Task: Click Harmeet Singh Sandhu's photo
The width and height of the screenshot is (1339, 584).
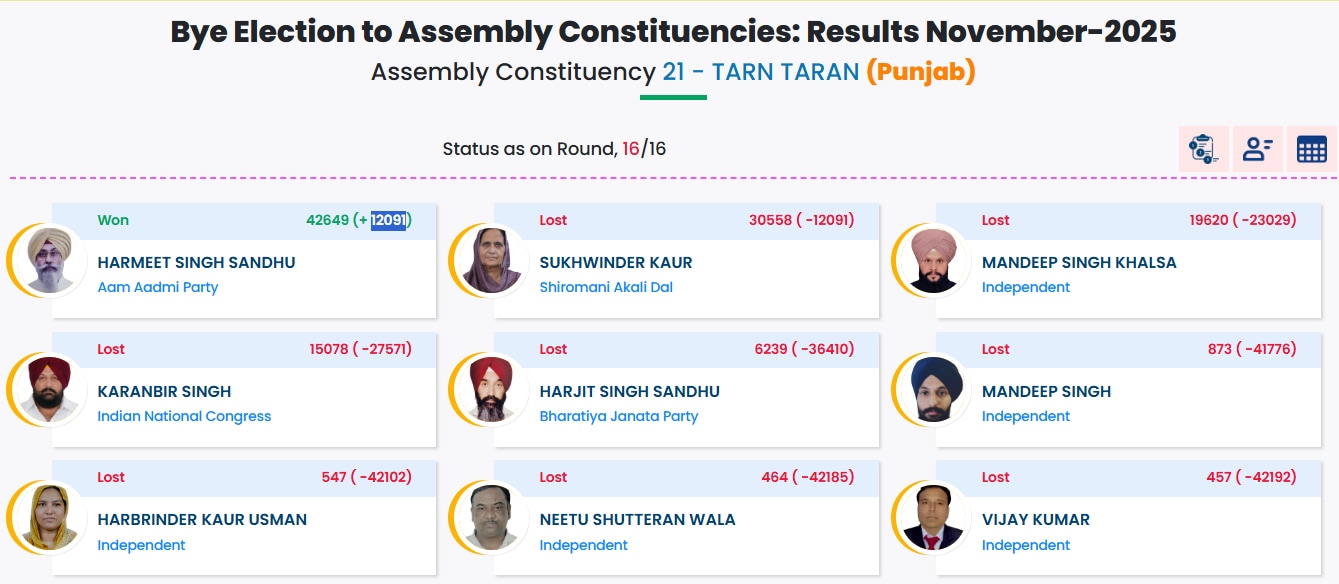Action: 49,260
